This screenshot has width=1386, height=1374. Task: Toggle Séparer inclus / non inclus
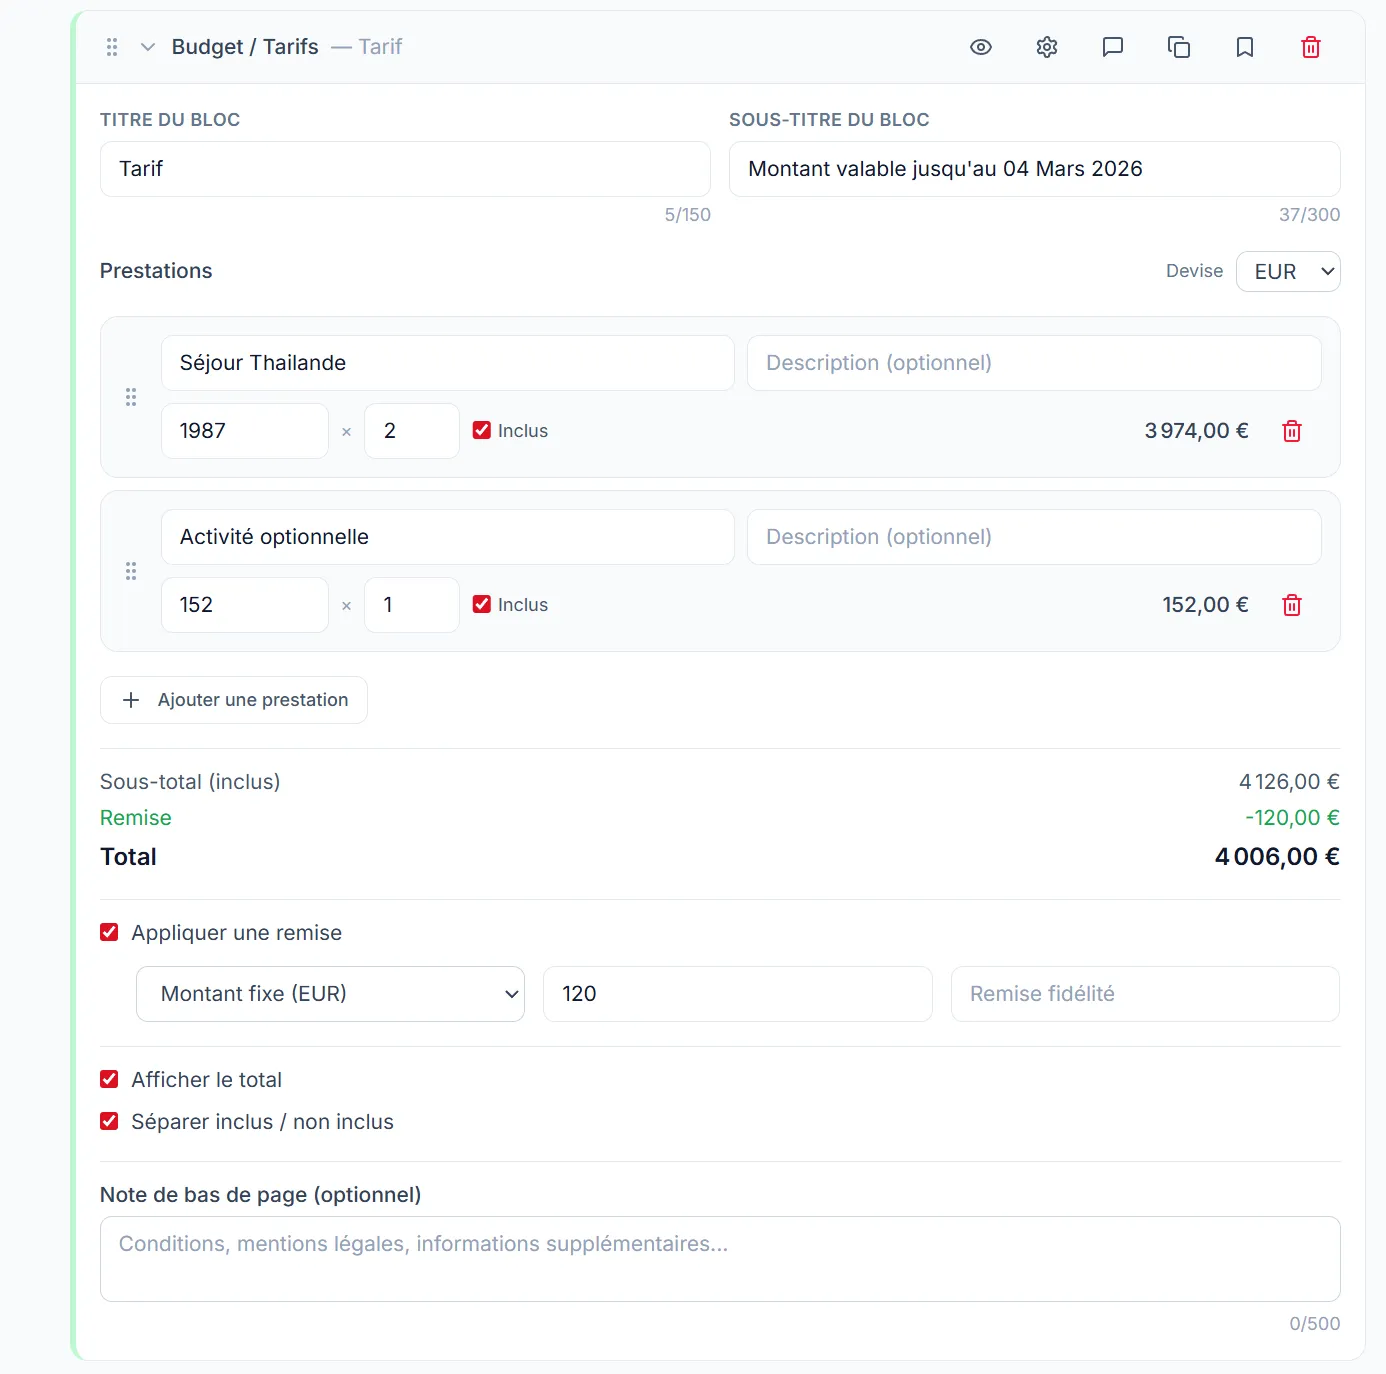[x=110, y=1122]
